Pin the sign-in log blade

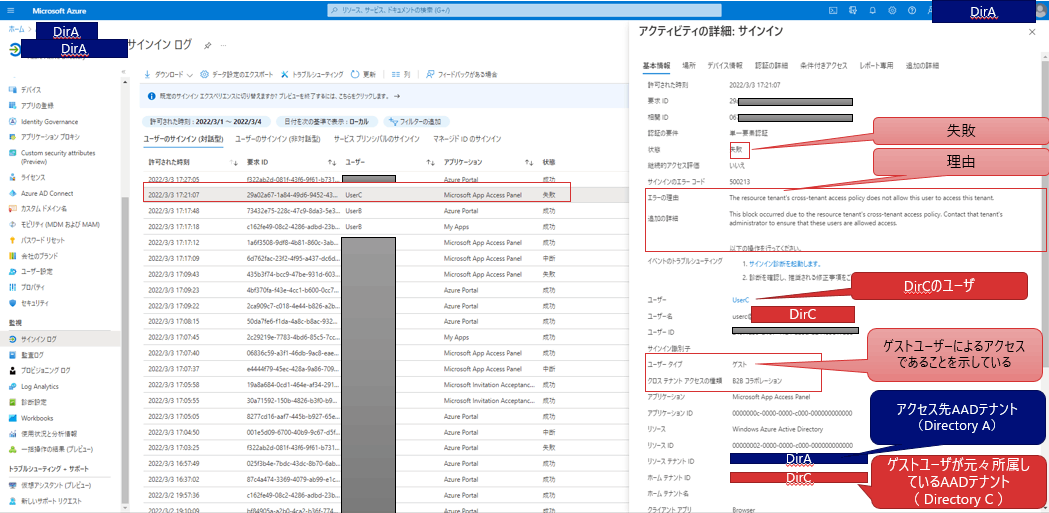208,45
